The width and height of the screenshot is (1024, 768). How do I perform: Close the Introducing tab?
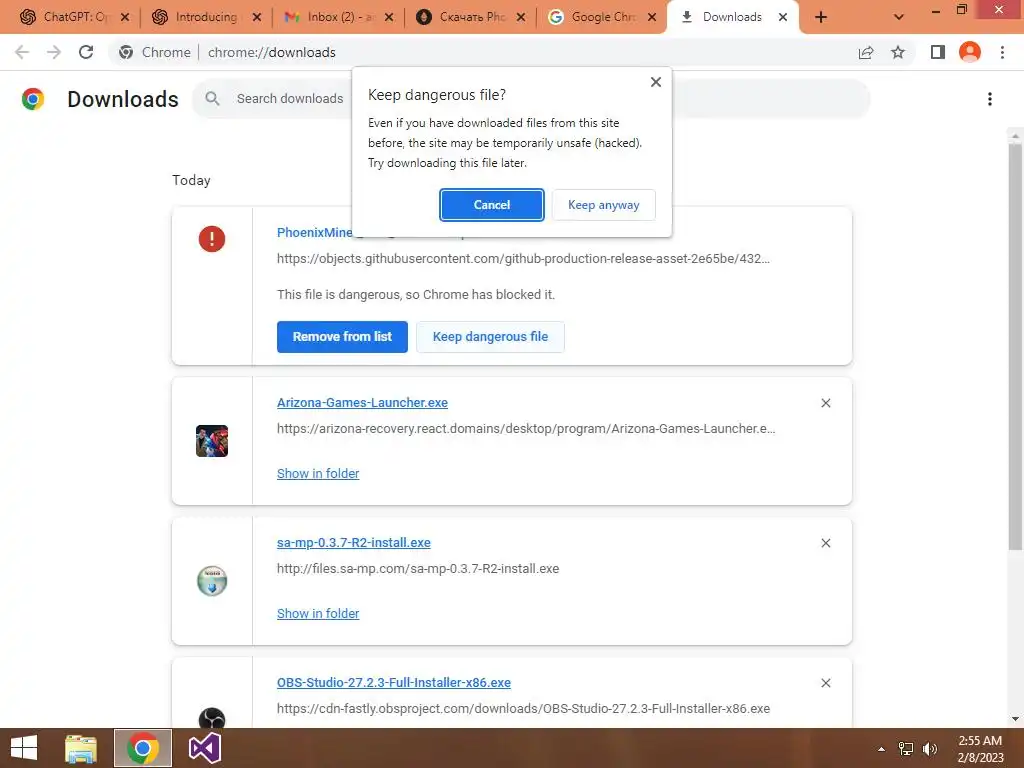[257, 17]
